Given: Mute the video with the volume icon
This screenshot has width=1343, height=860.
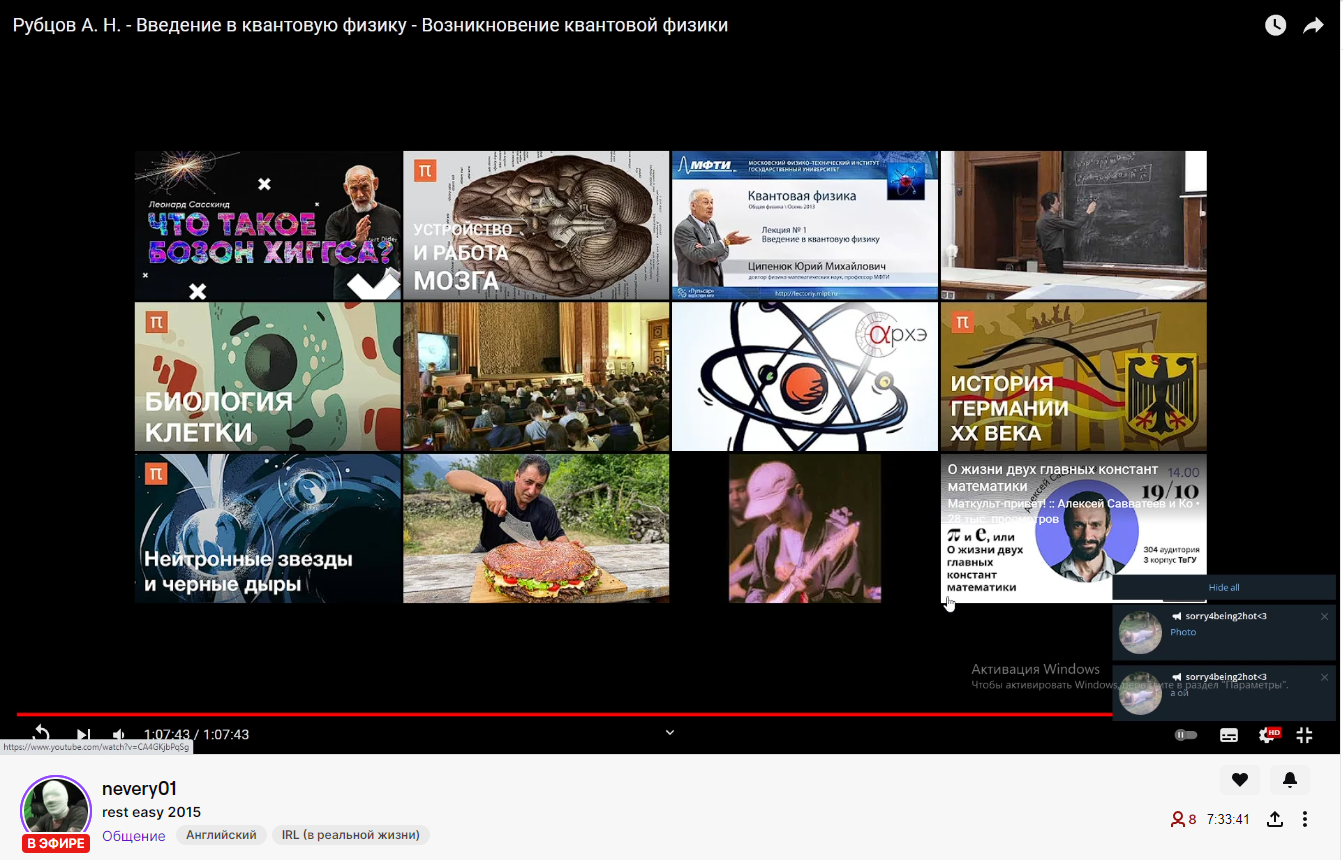Looking at the screenshot, I should tap(119, 733).
